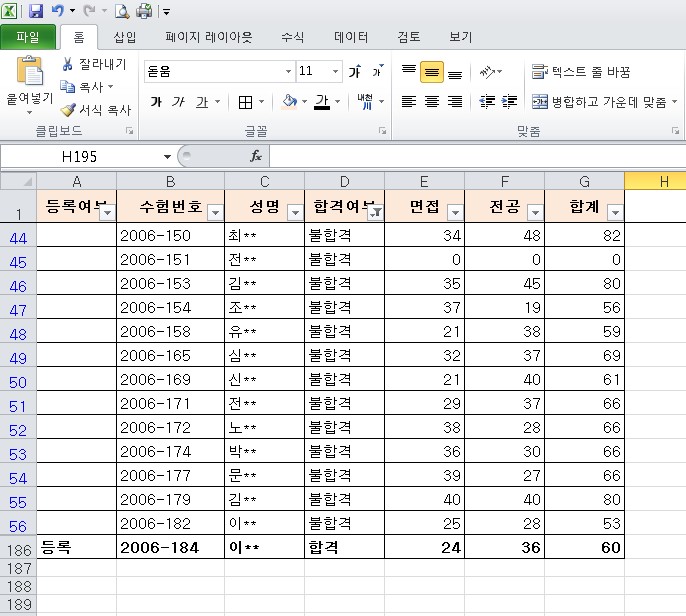Viewport: 686px width, 616px height.
Task: Align text to top of cell
Action: (409, 71)
